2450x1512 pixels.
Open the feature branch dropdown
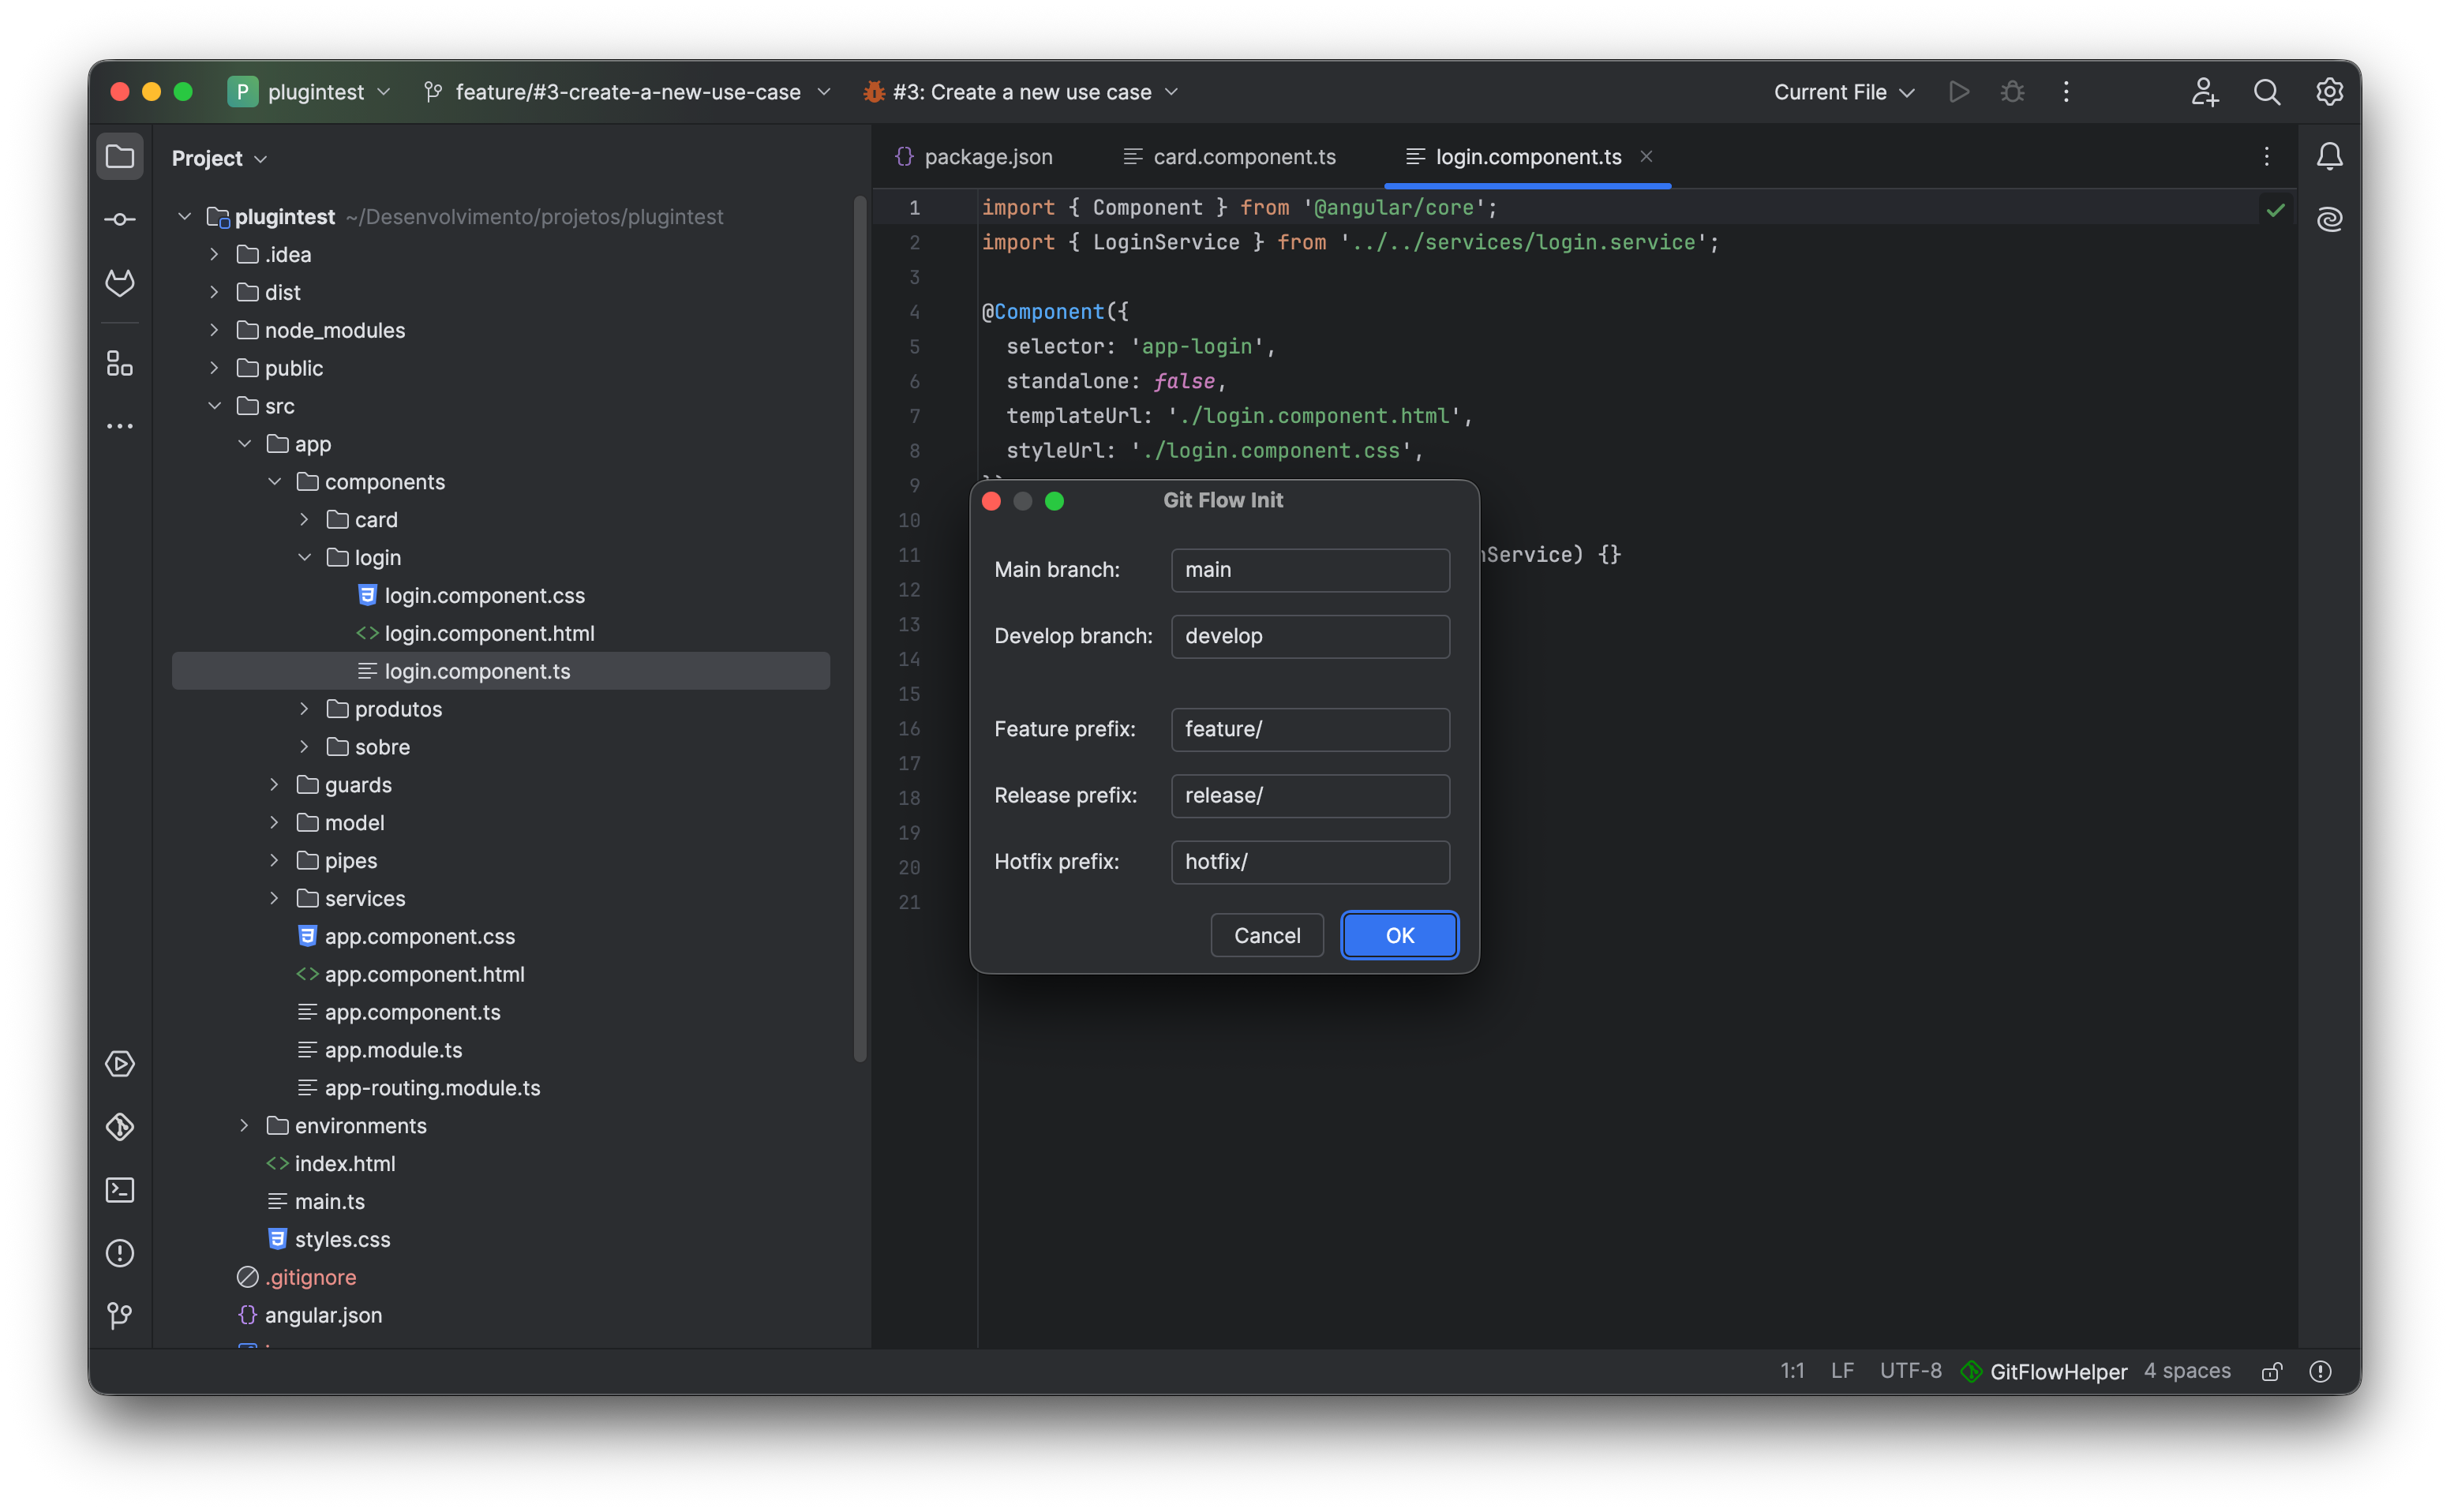pyautogui.click(x=627, y=92)
